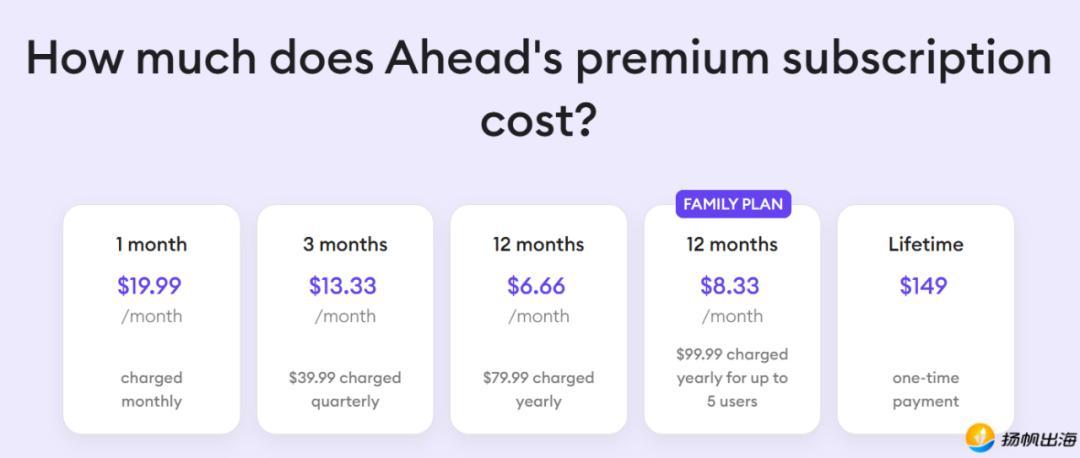1080x458 pixels.
Task: Click "charged monthly" text
Action: 152,390
